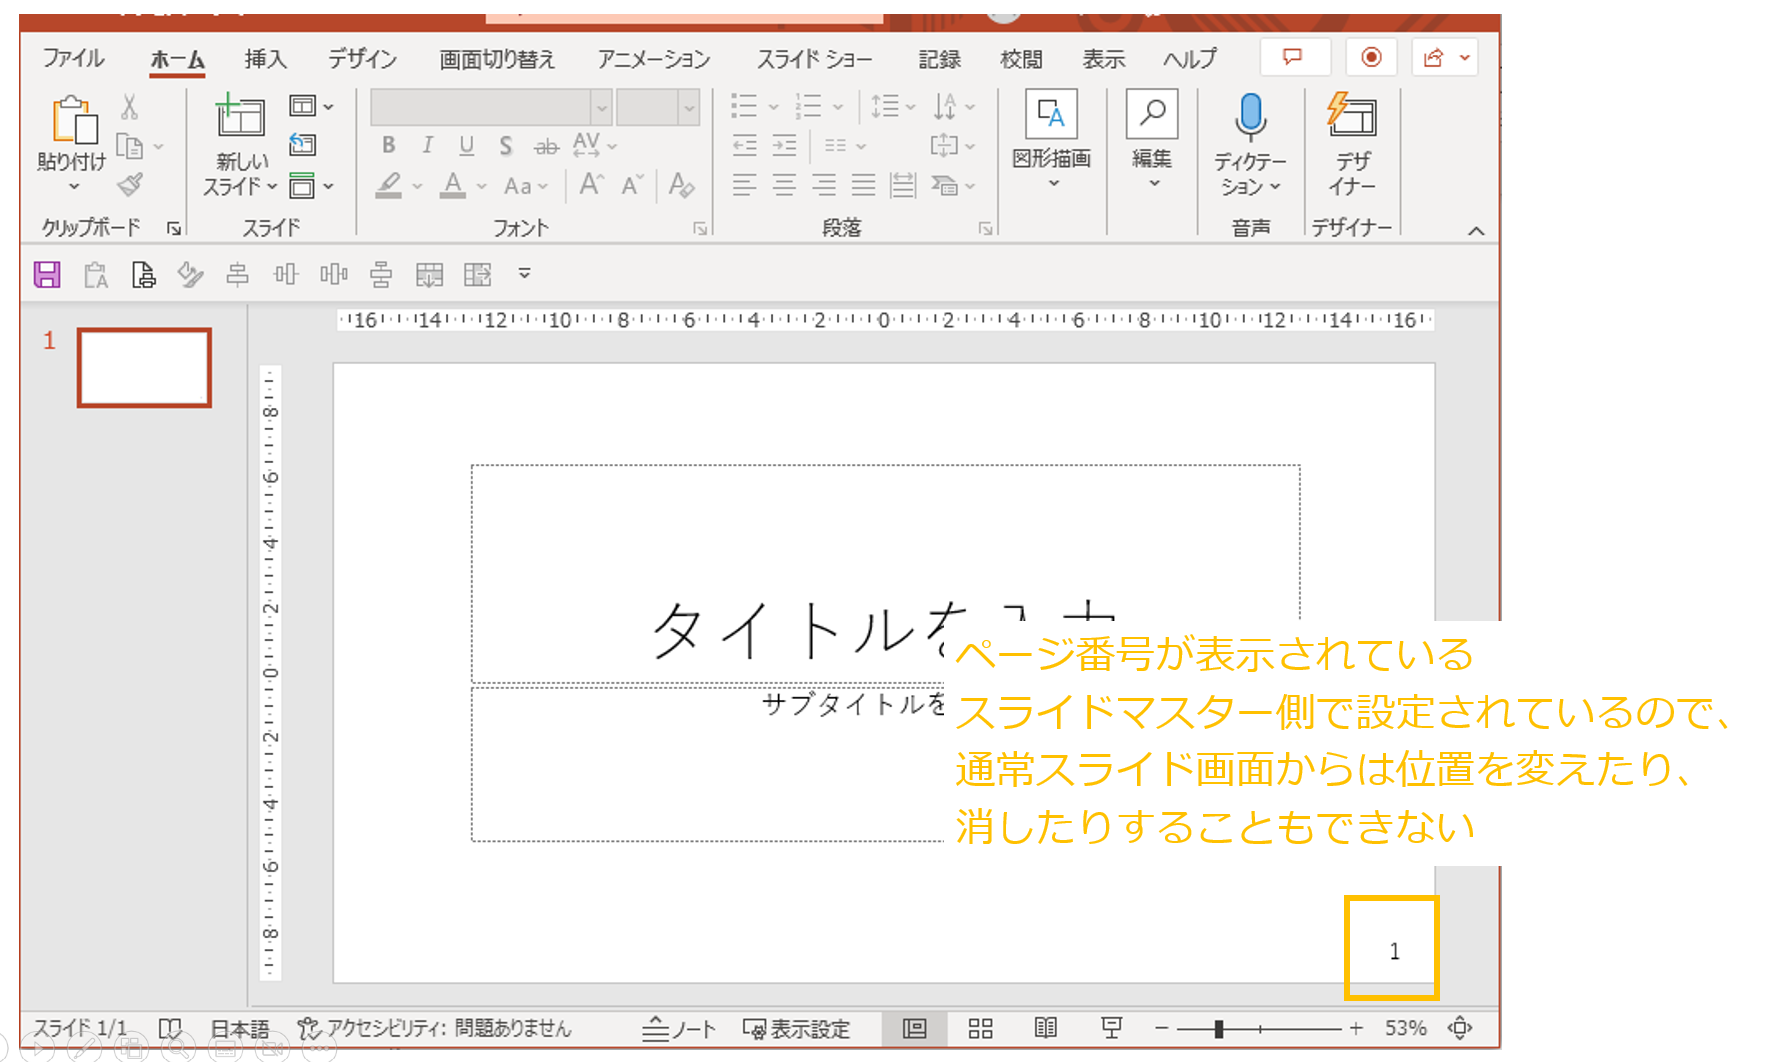Screen dimensions: 1785x1062
Task: Click the Record button at top right
Action: [x=1371, y=57]
